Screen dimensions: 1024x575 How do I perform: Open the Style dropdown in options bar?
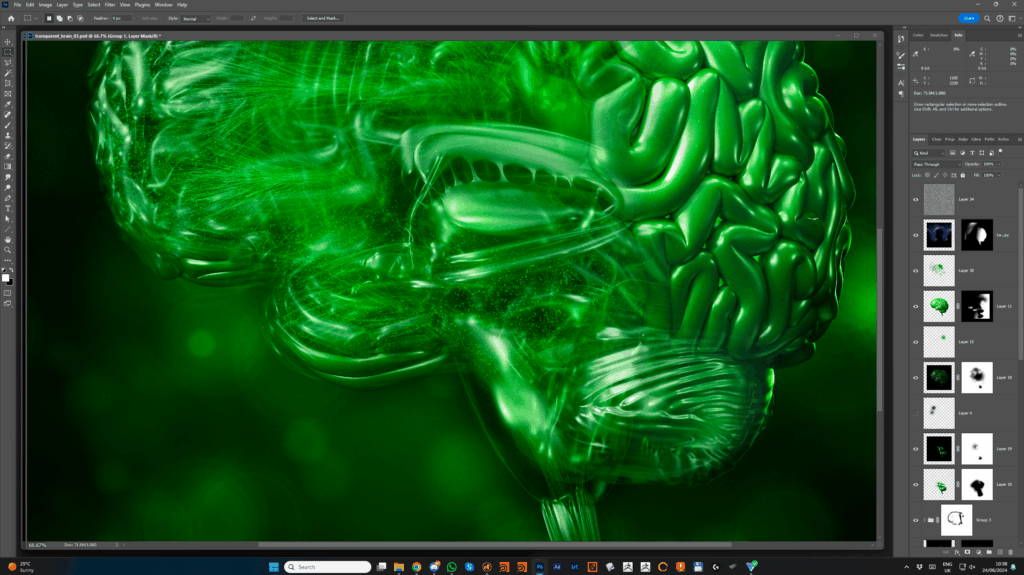[195, 18]
